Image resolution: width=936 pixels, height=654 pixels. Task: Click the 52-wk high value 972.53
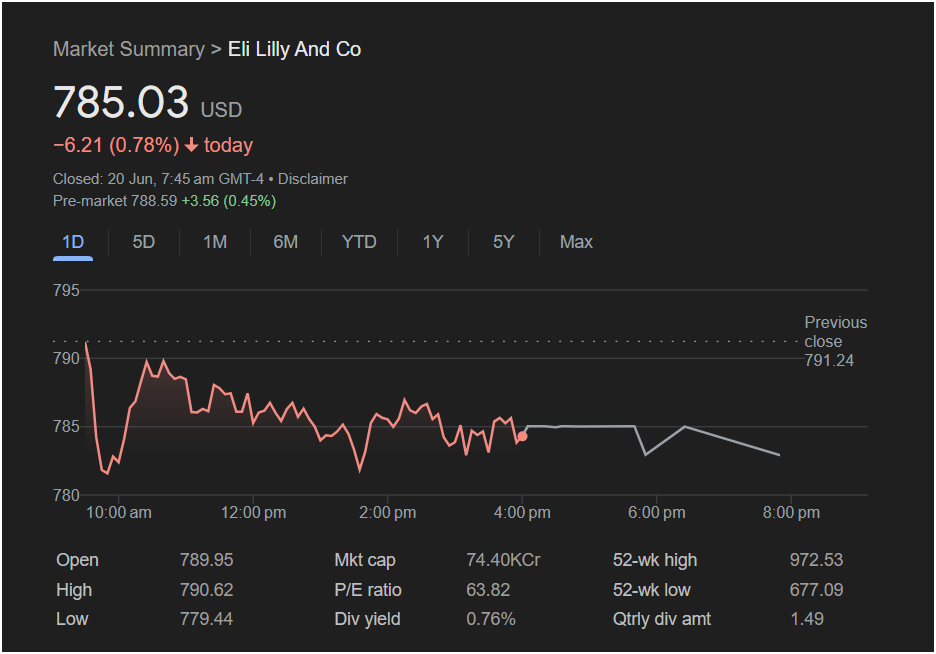coord(817,560)
